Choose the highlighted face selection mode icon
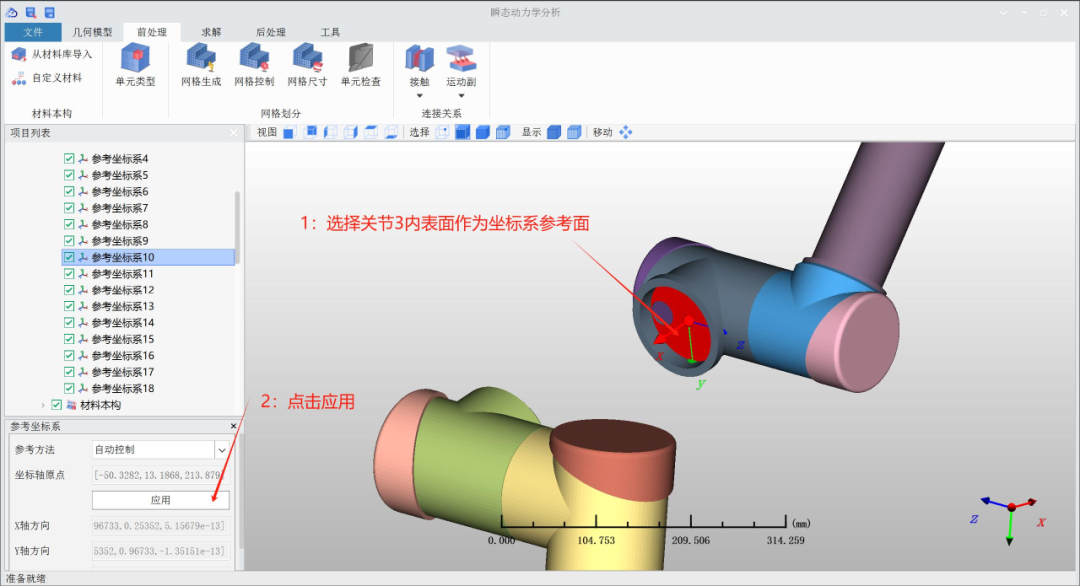 click(463, 132)
